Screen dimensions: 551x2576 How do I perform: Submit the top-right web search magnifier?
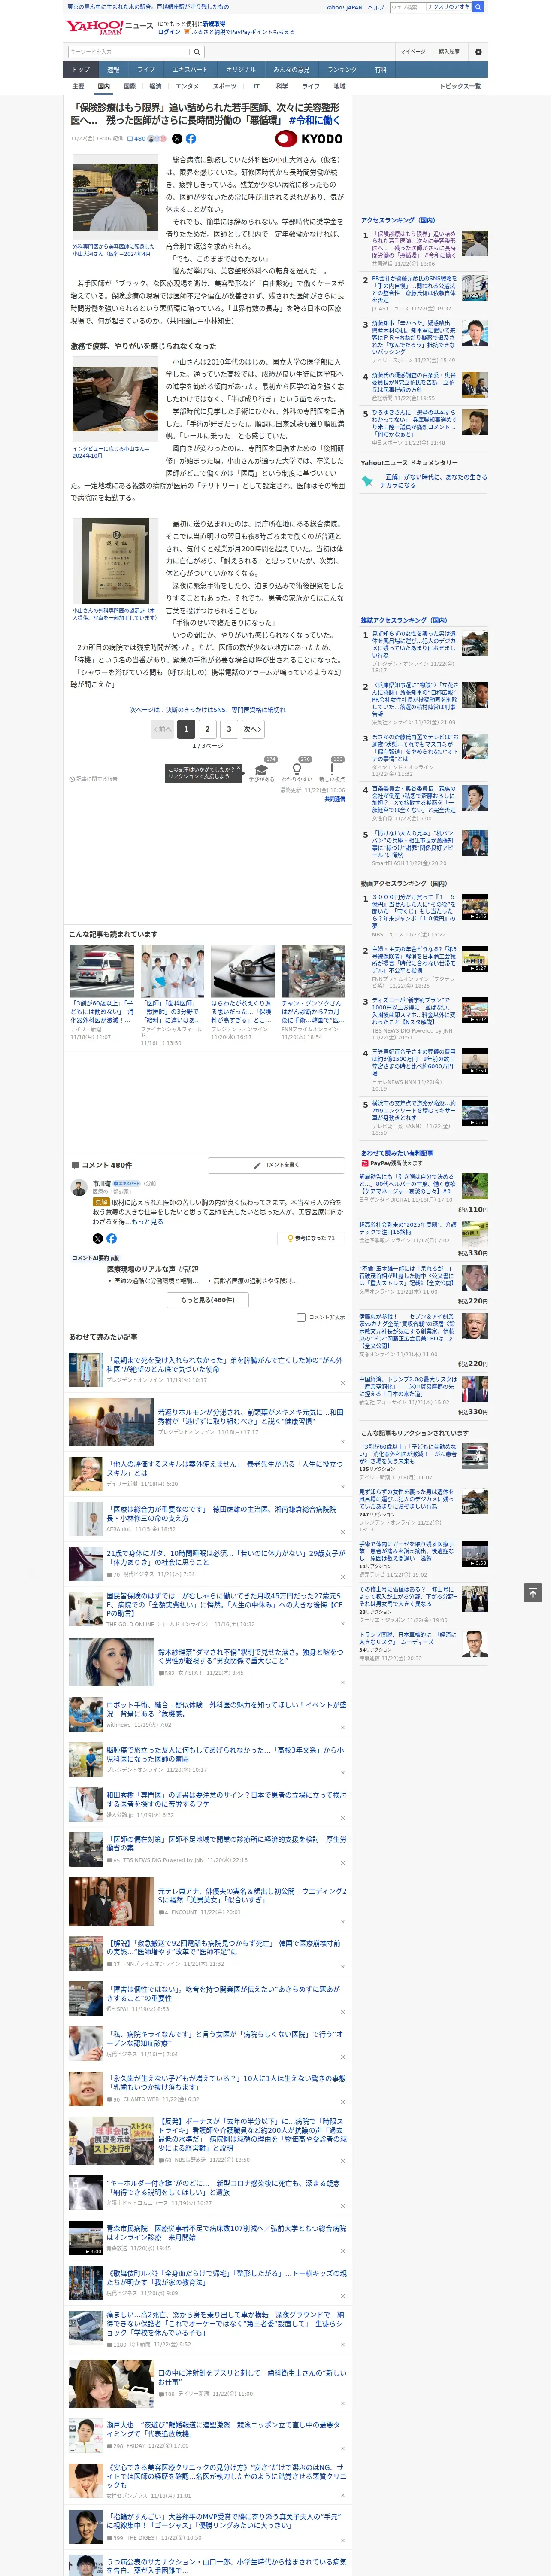[478, 7]
